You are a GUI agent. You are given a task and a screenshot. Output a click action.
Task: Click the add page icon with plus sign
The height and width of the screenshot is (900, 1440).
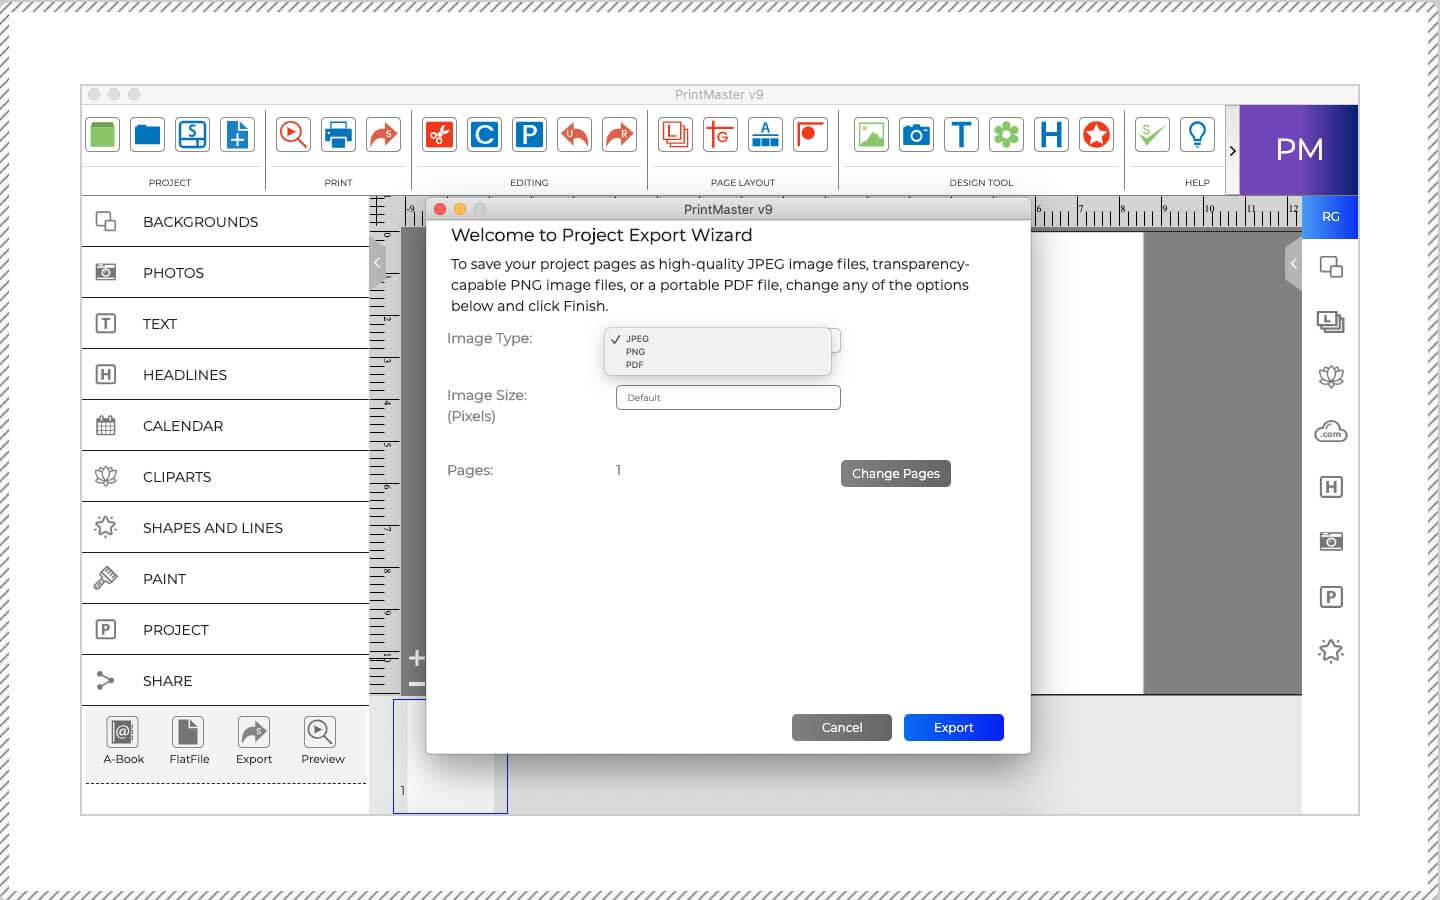(x=237, y=134)
